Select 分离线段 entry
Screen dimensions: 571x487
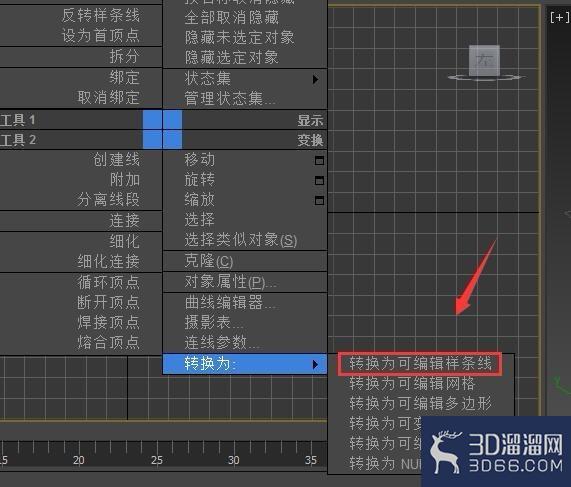click(x=109, y=200)
